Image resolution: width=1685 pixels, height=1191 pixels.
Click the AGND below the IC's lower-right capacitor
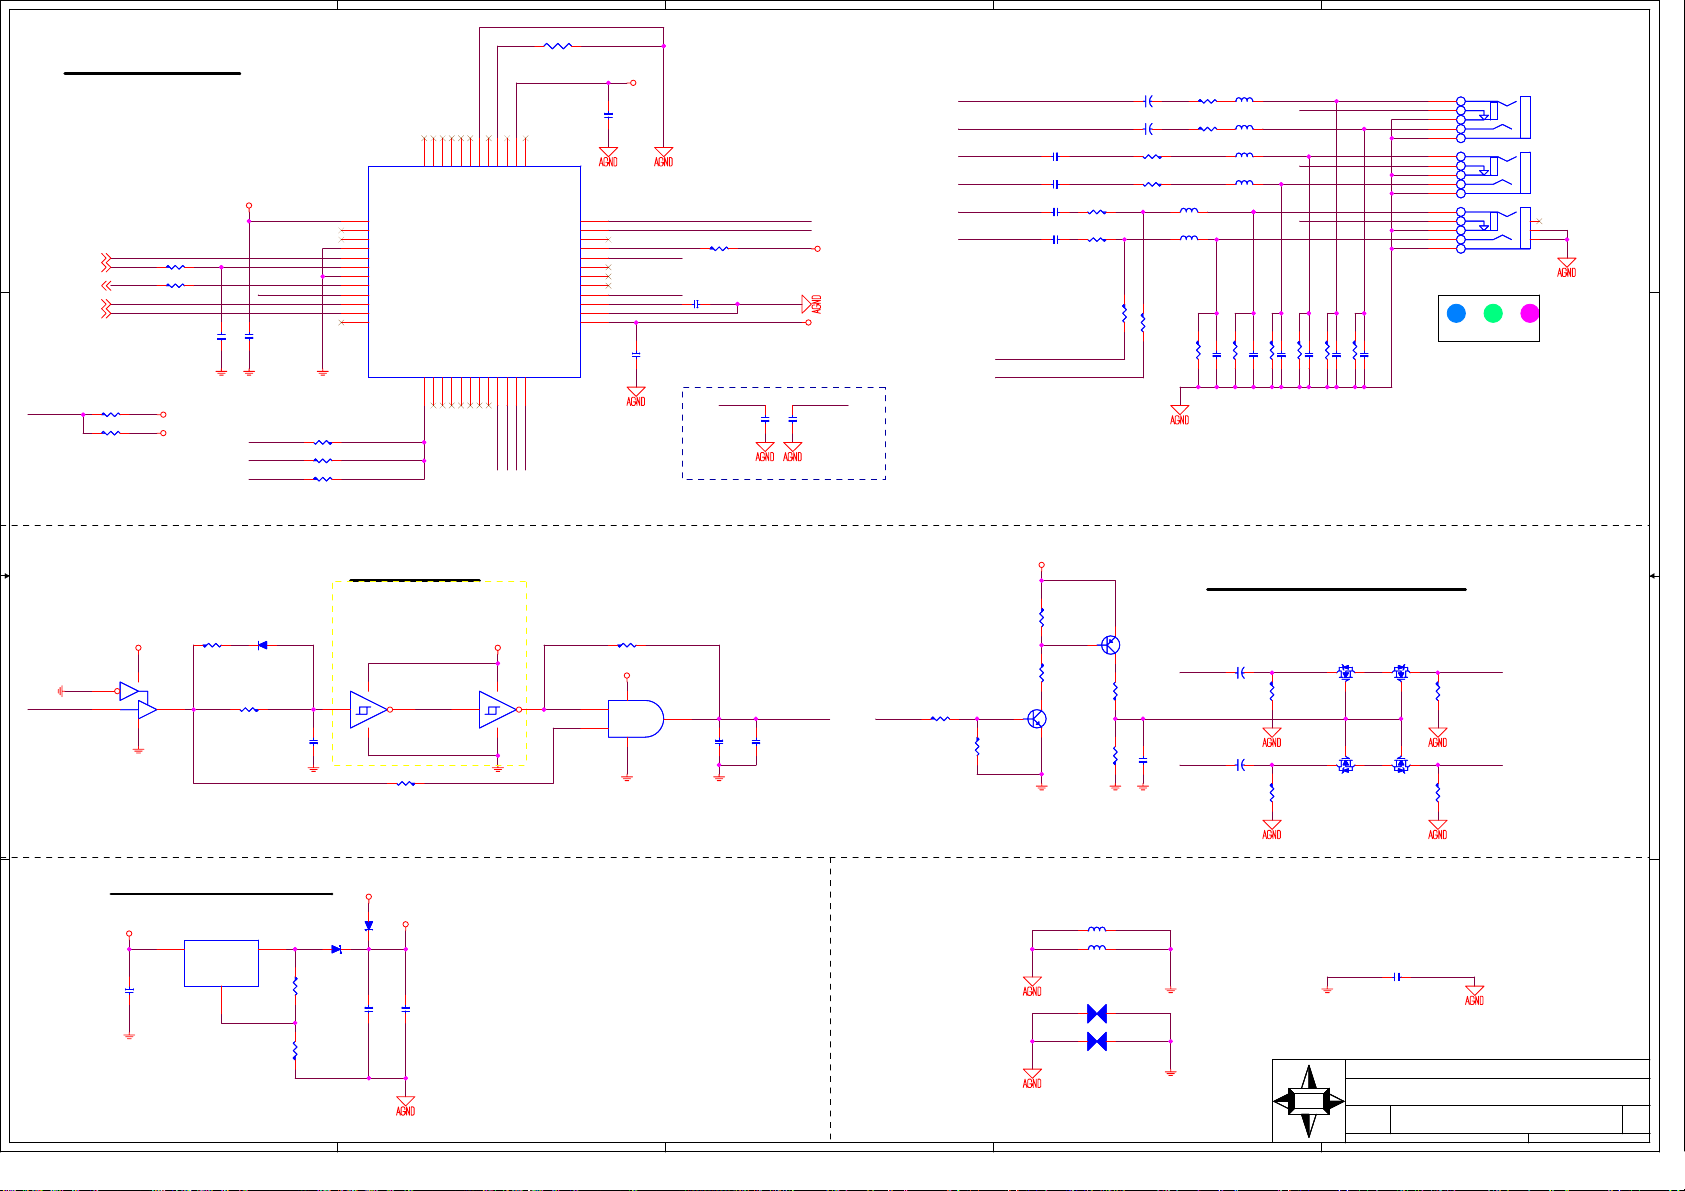point(636,396)
